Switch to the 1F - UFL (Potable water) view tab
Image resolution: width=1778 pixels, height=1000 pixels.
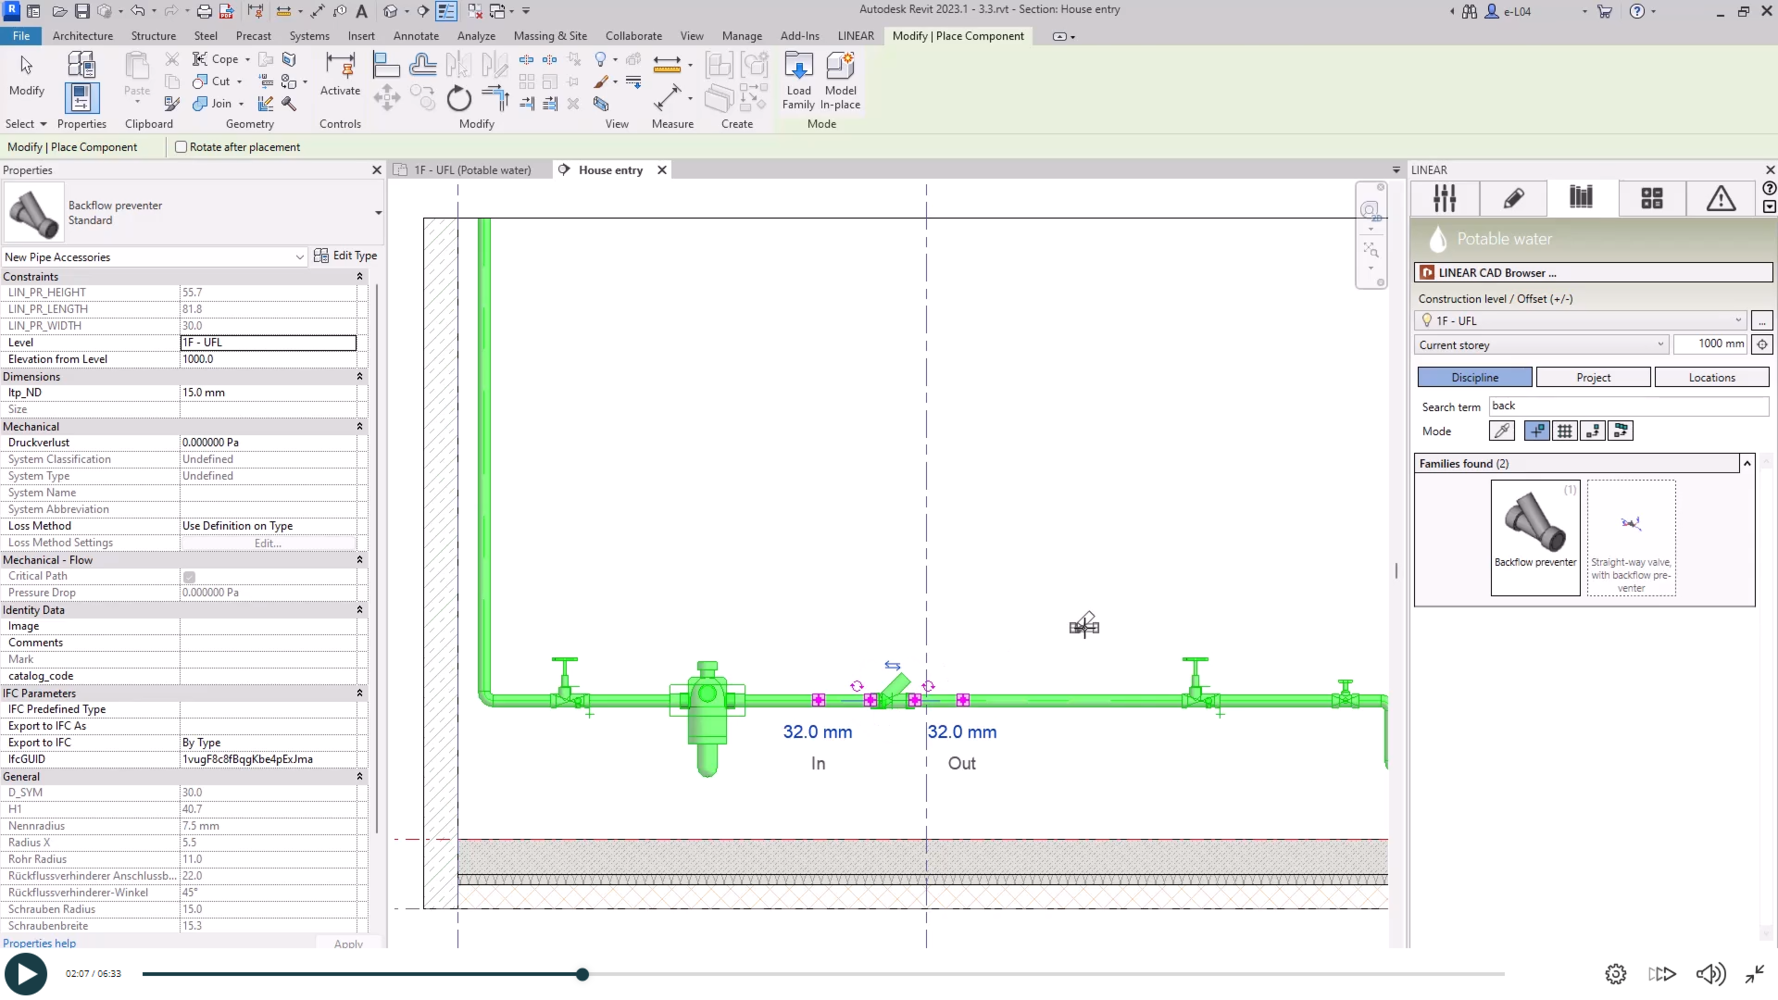[x=472, y=170]
